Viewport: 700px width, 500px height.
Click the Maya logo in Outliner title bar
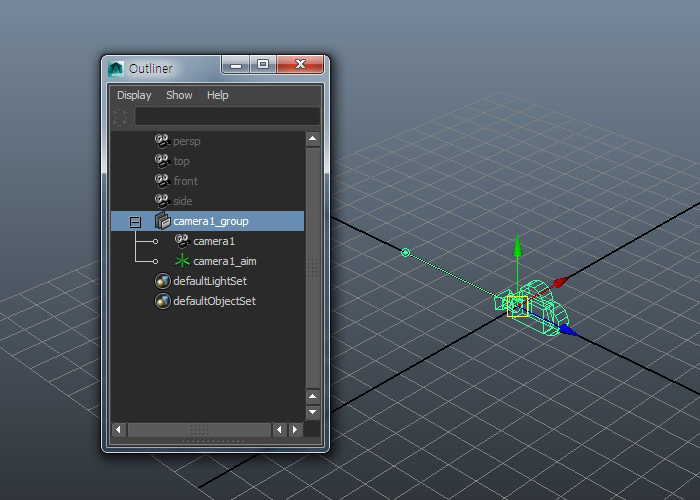116,68
